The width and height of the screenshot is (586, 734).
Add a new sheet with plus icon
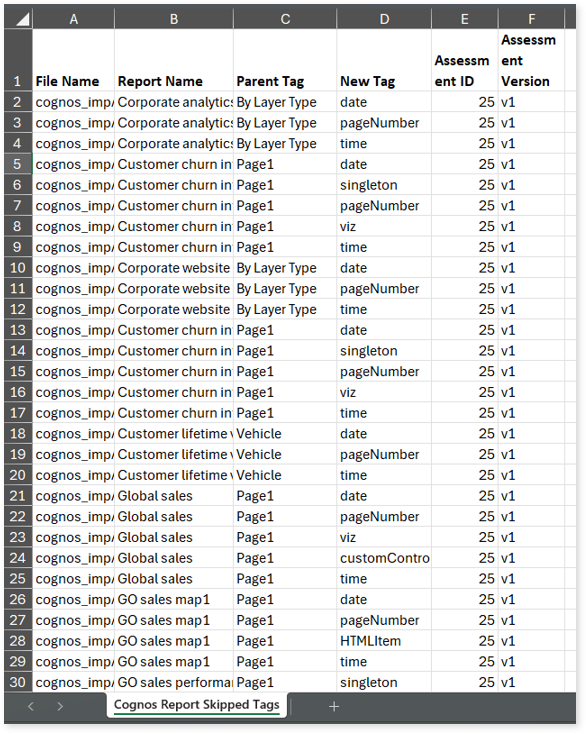(x=334, y=706)
